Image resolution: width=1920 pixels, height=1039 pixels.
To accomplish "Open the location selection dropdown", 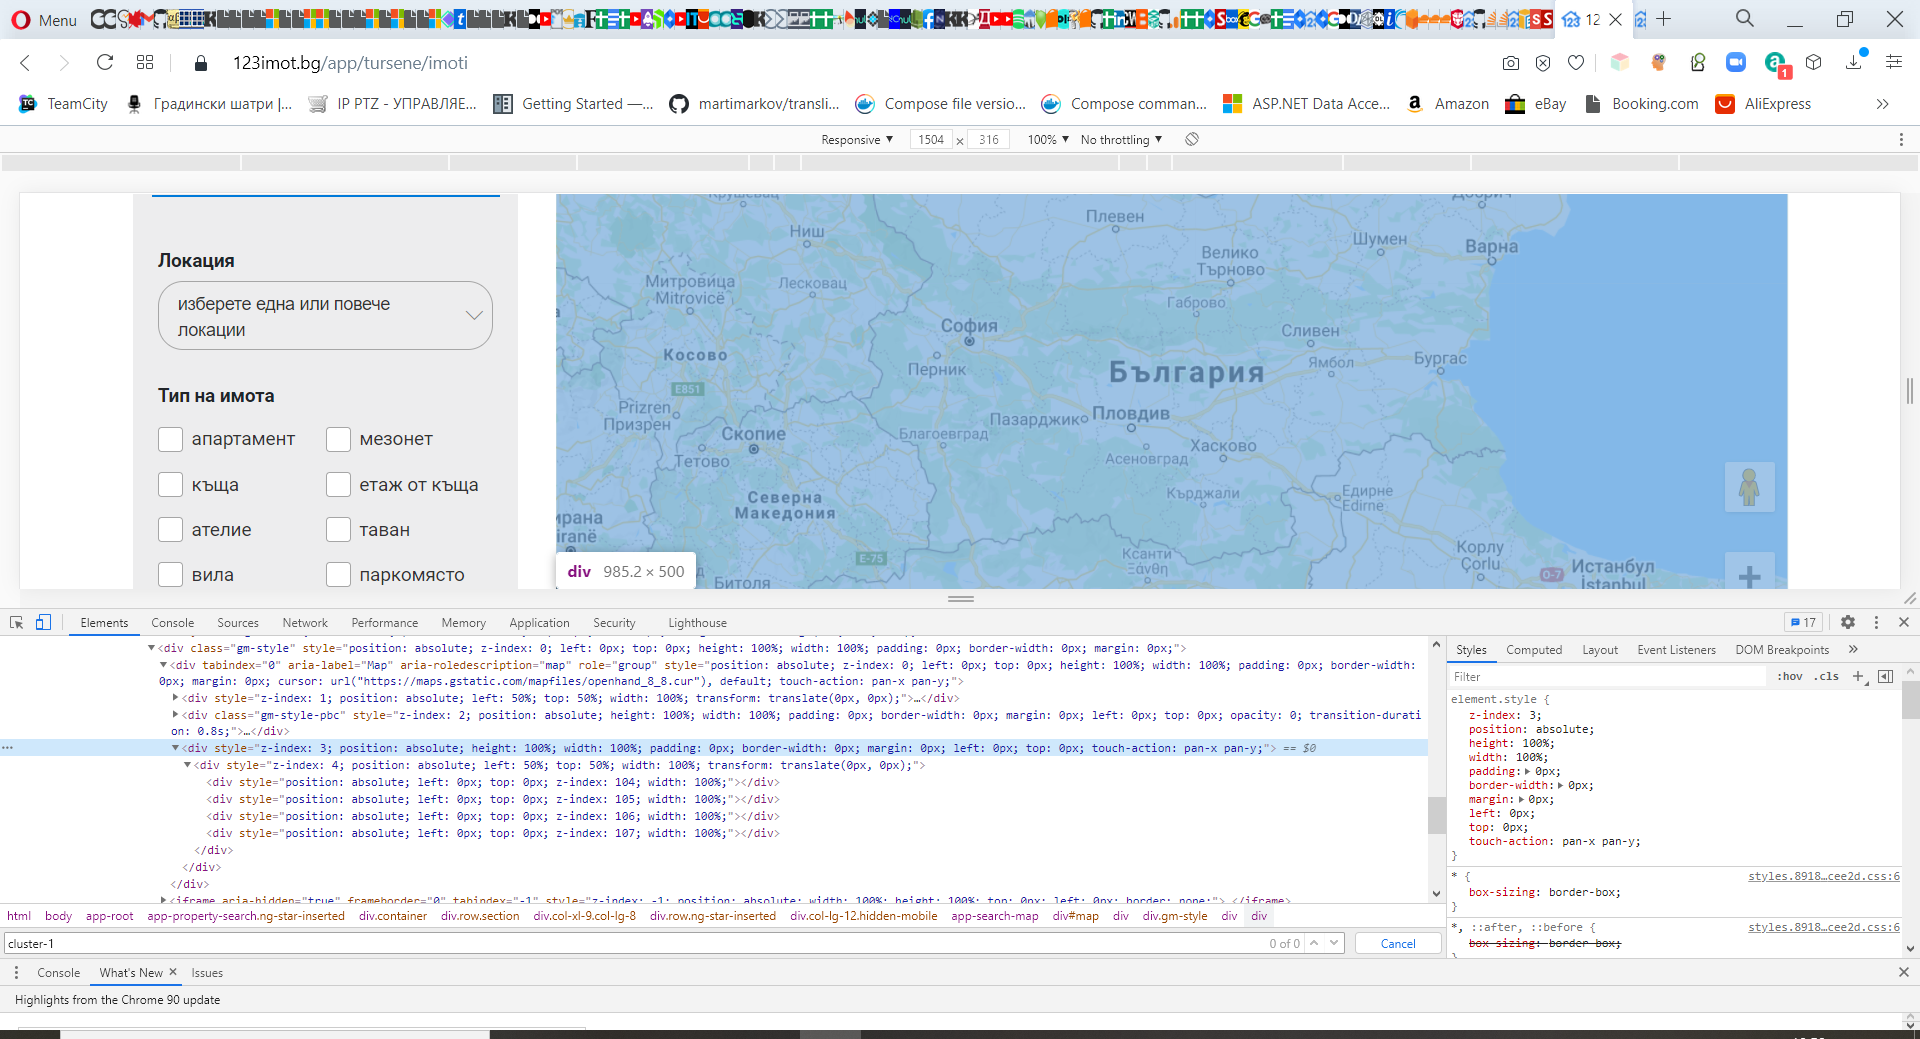I will (x=324, y=315).
